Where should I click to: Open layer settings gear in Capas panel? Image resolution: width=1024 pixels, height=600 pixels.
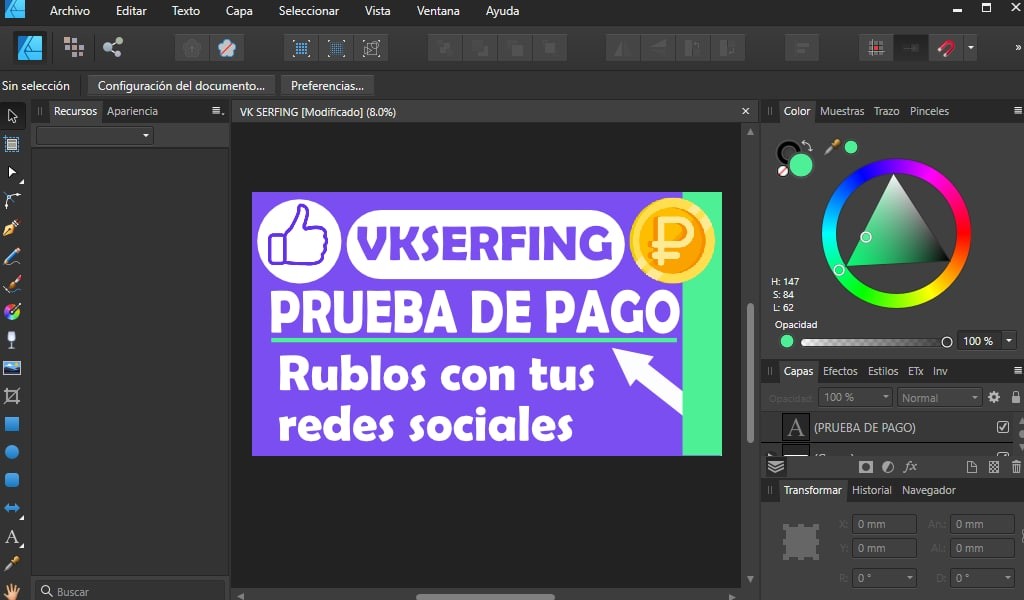click(994, 397)
